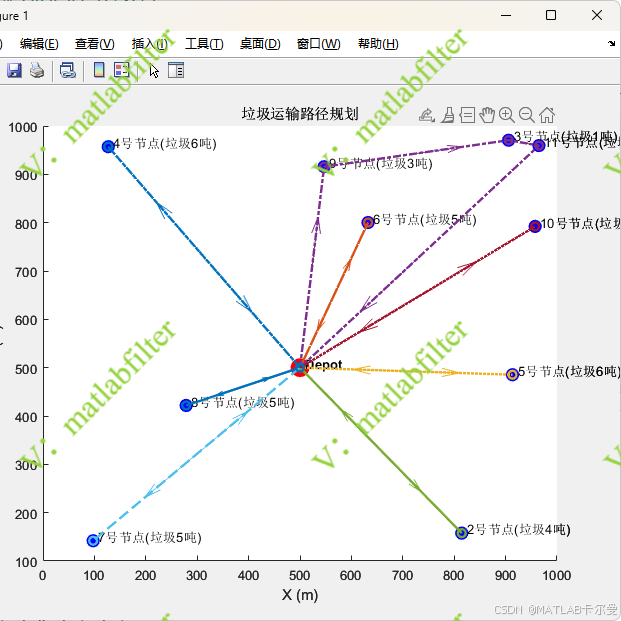Image resolution: width=621 pixels, height=621 pixels.
Task: Open the 窗口(W) menu
Action: click(x=318, y=44)
